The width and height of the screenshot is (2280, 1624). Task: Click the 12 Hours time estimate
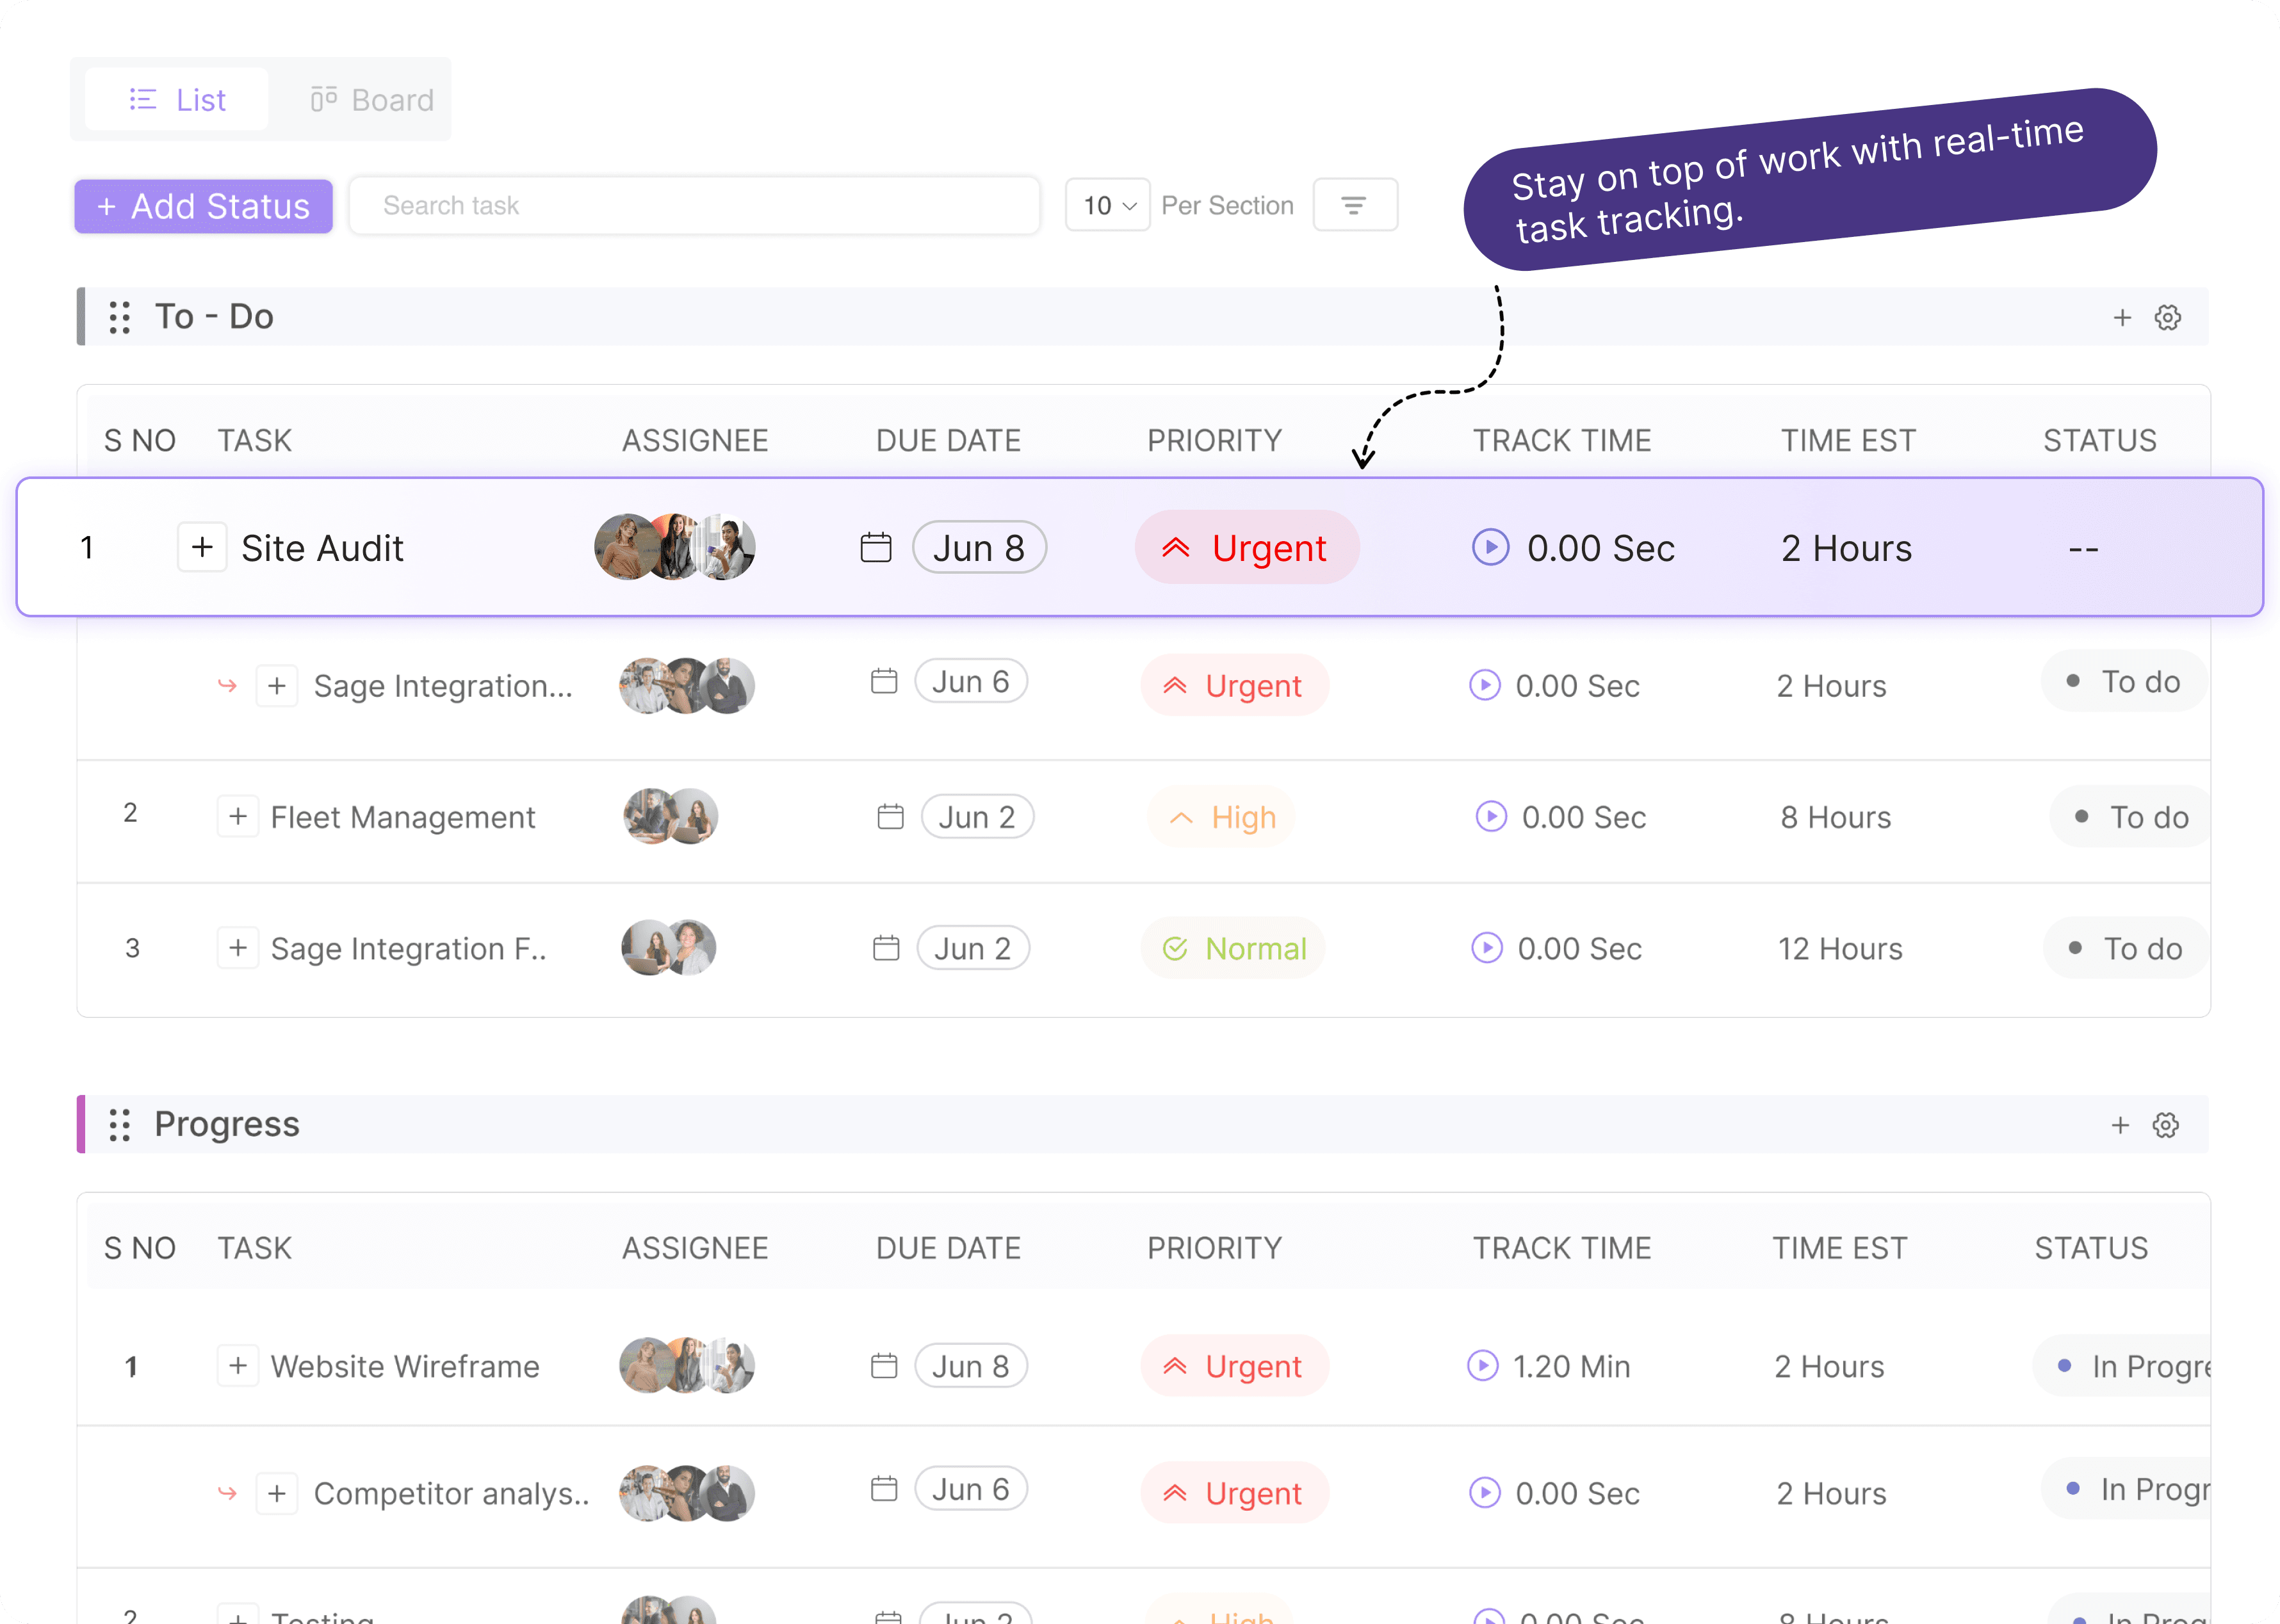click(x=1840, y=949)
